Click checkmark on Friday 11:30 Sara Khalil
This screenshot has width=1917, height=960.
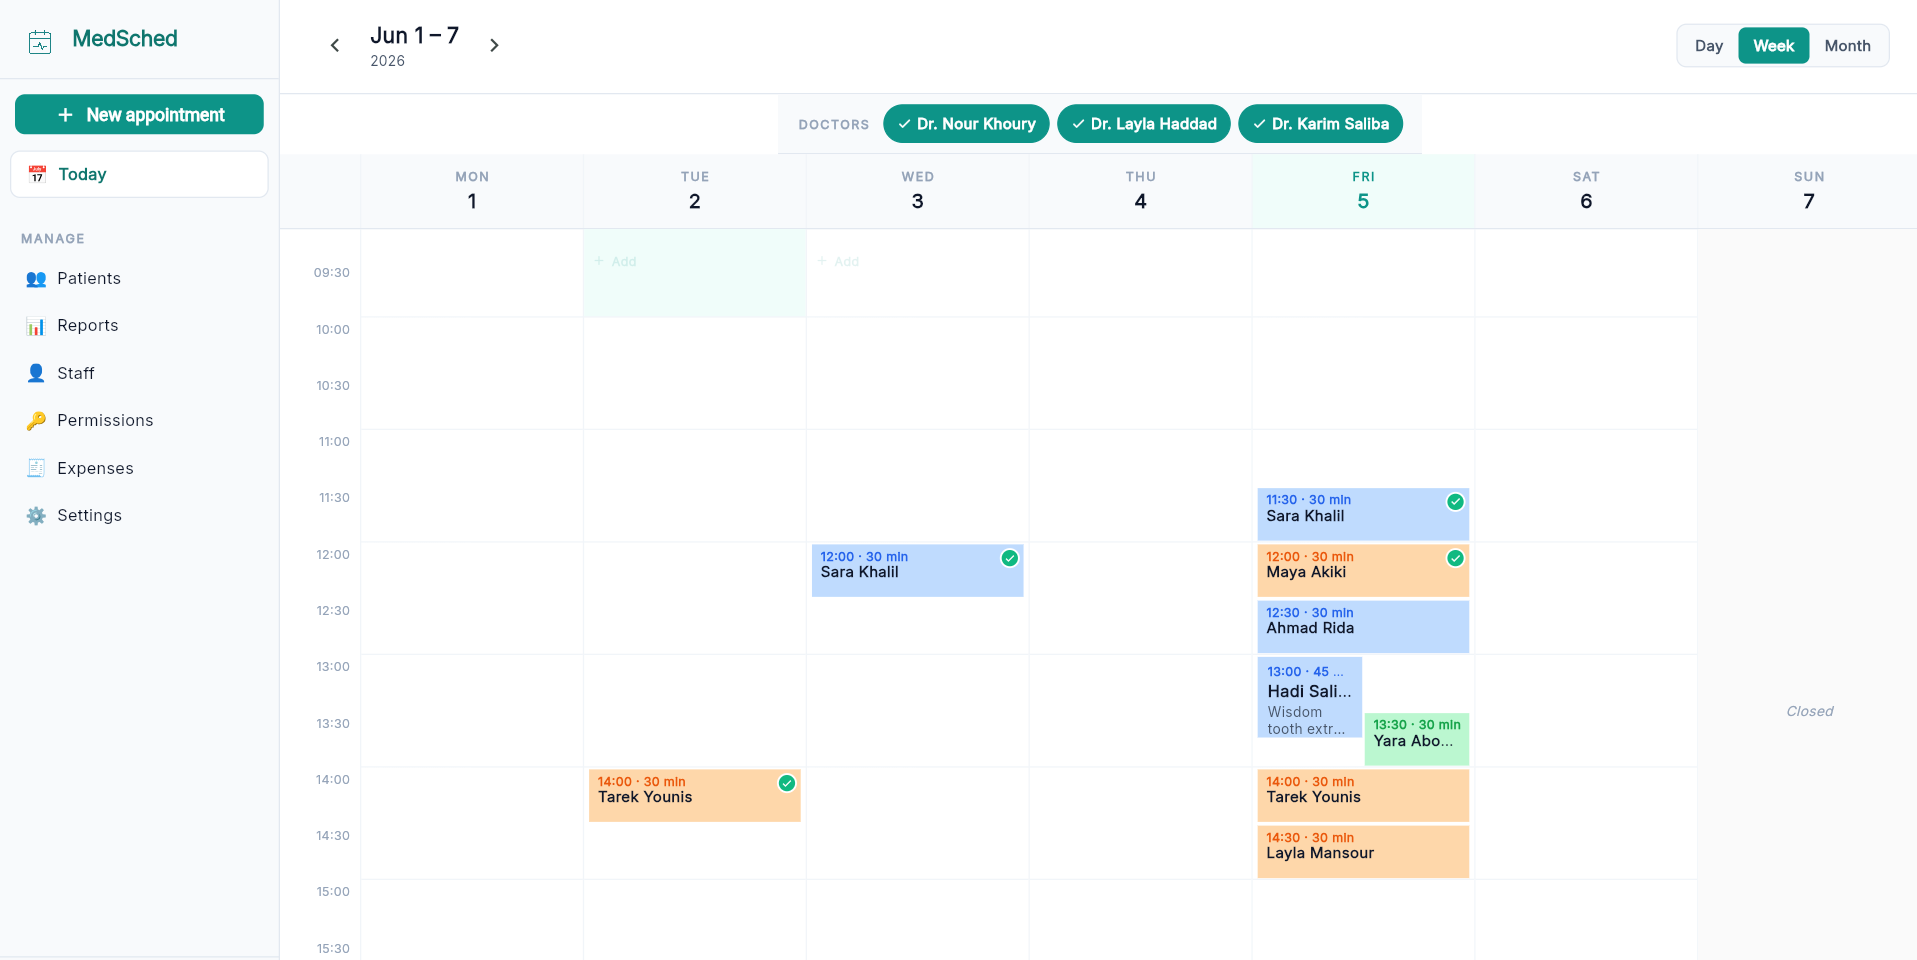pos(1455,502)
